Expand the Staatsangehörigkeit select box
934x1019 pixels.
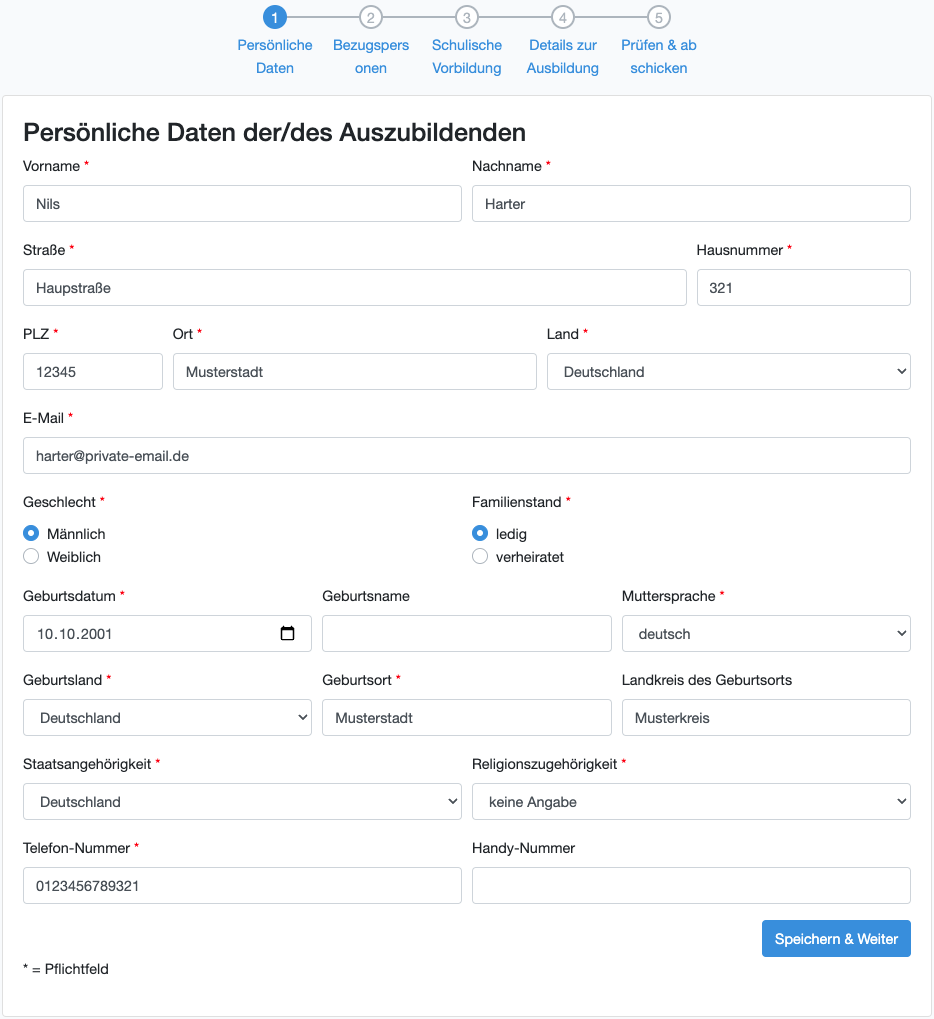tap(242, 802)
